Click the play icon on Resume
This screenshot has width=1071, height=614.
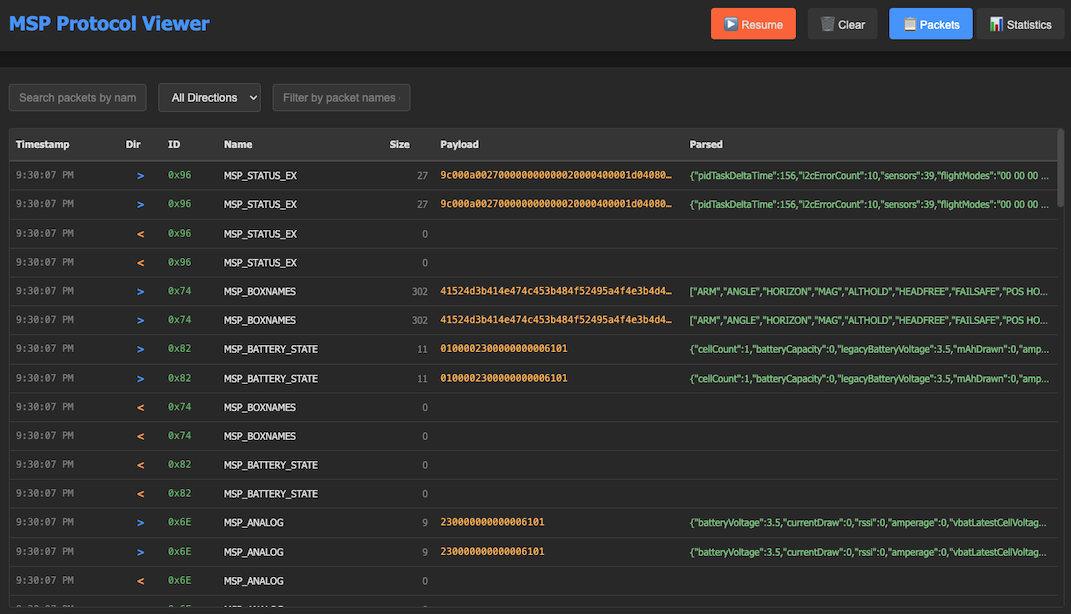[x=731, y=24]
